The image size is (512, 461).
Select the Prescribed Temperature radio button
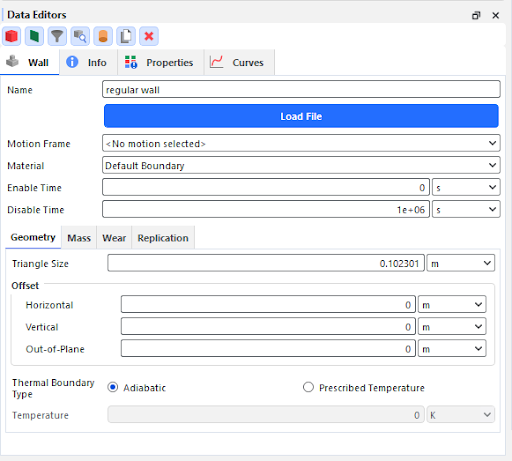[308, 387]
